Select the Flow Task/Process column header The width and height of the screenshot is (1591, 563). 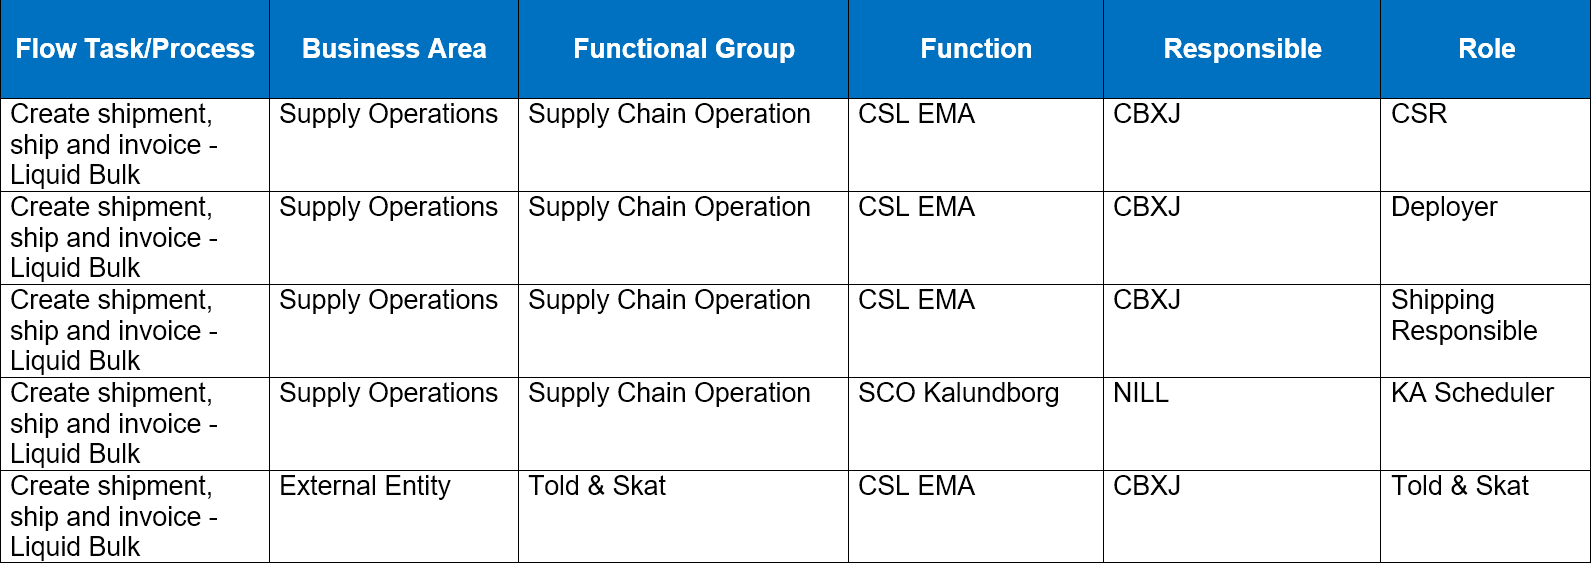pyautogui.click(x=135, y=49)
